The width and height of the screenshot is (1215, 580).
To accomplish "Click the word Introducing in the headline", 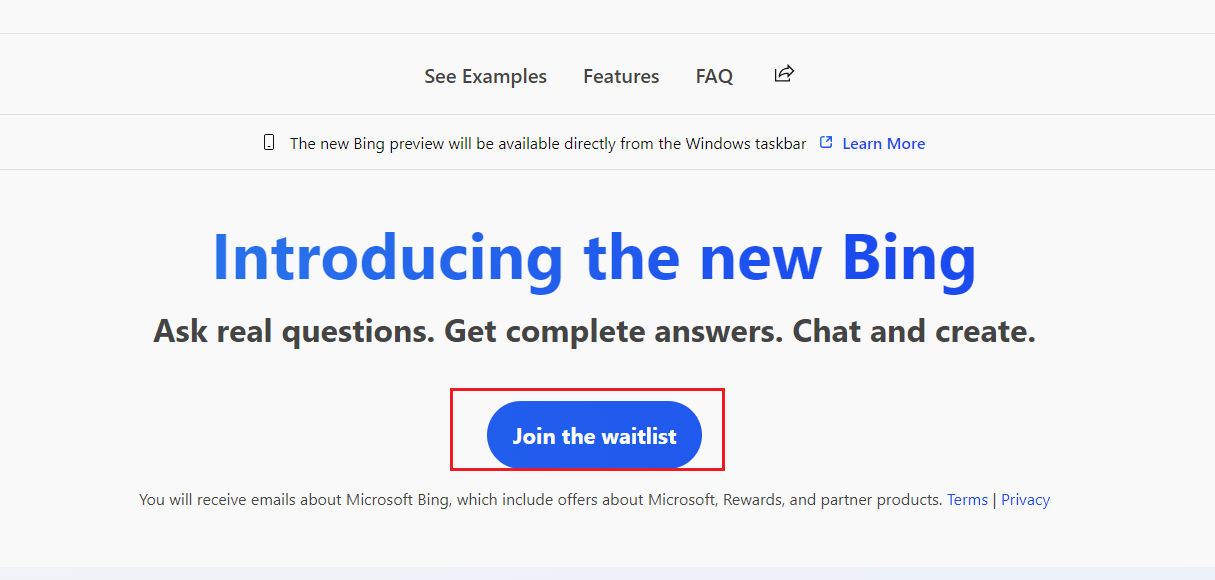I will pyautogui.click(x=388, y=257).
